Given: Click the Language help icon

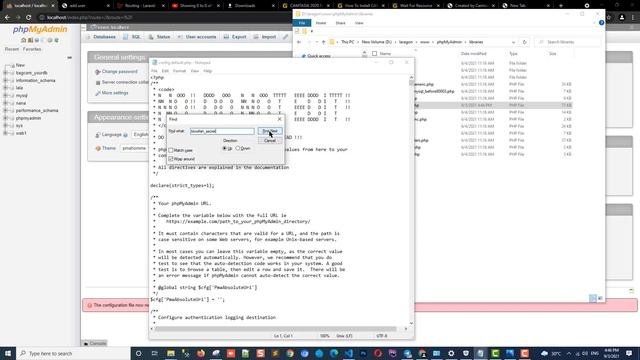Looking at the screenshot, I should click(x=125, y=135).
